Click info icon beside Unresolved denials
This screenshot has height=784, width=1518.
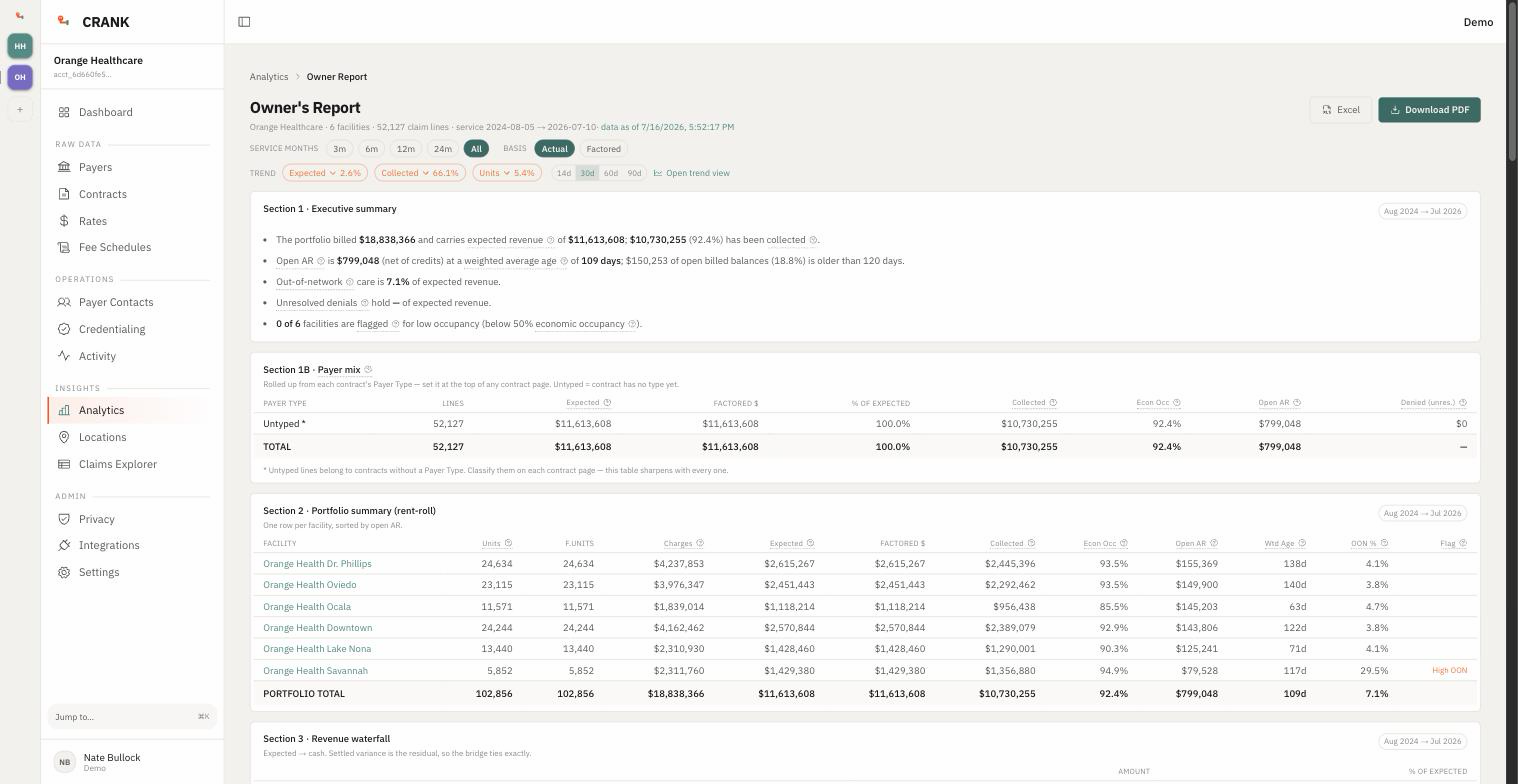pyautogui.click(x=364, y=303)
